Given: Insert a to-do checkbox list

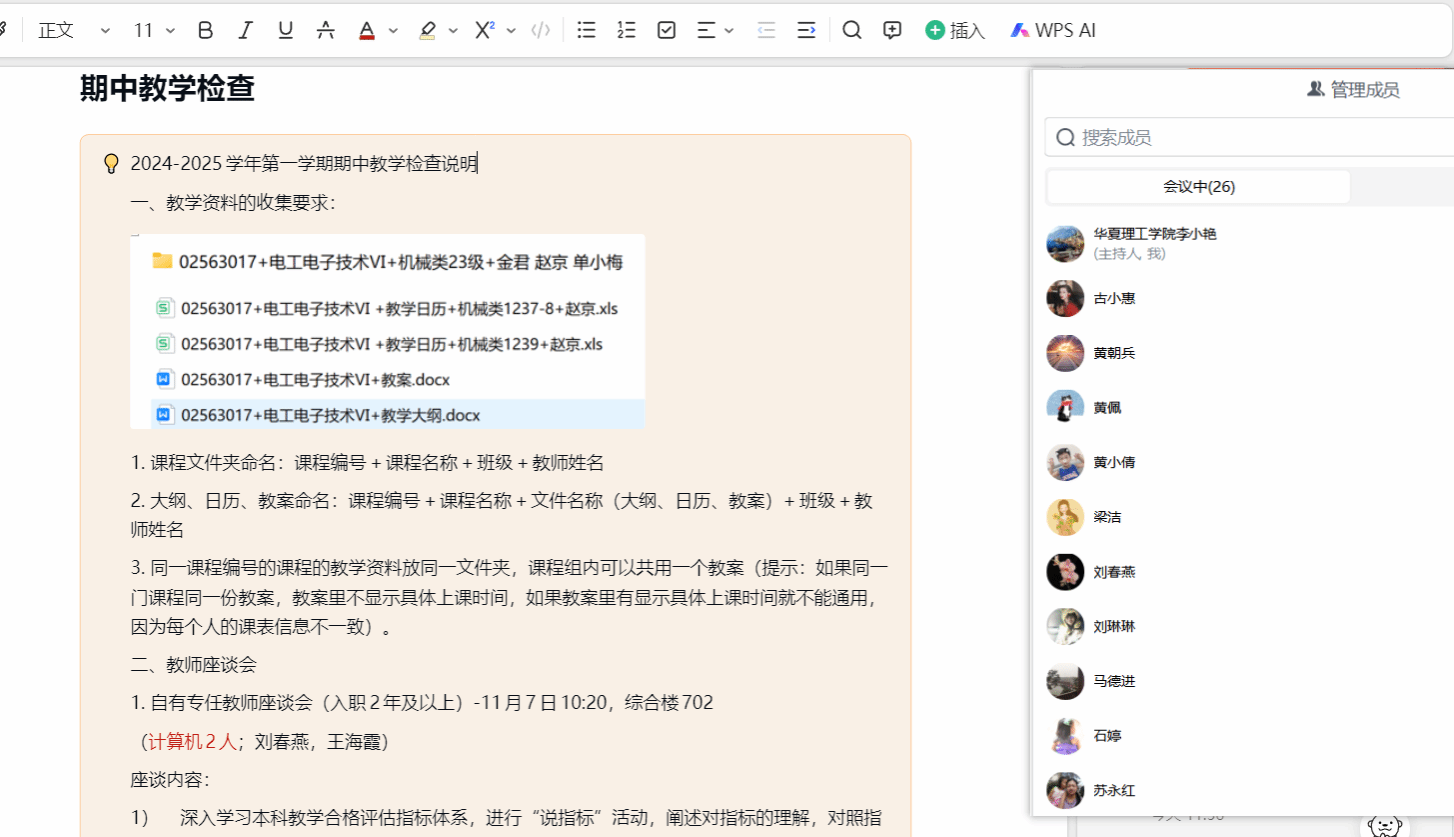Looking at the screenshot, I should click(x=667, y=30).
